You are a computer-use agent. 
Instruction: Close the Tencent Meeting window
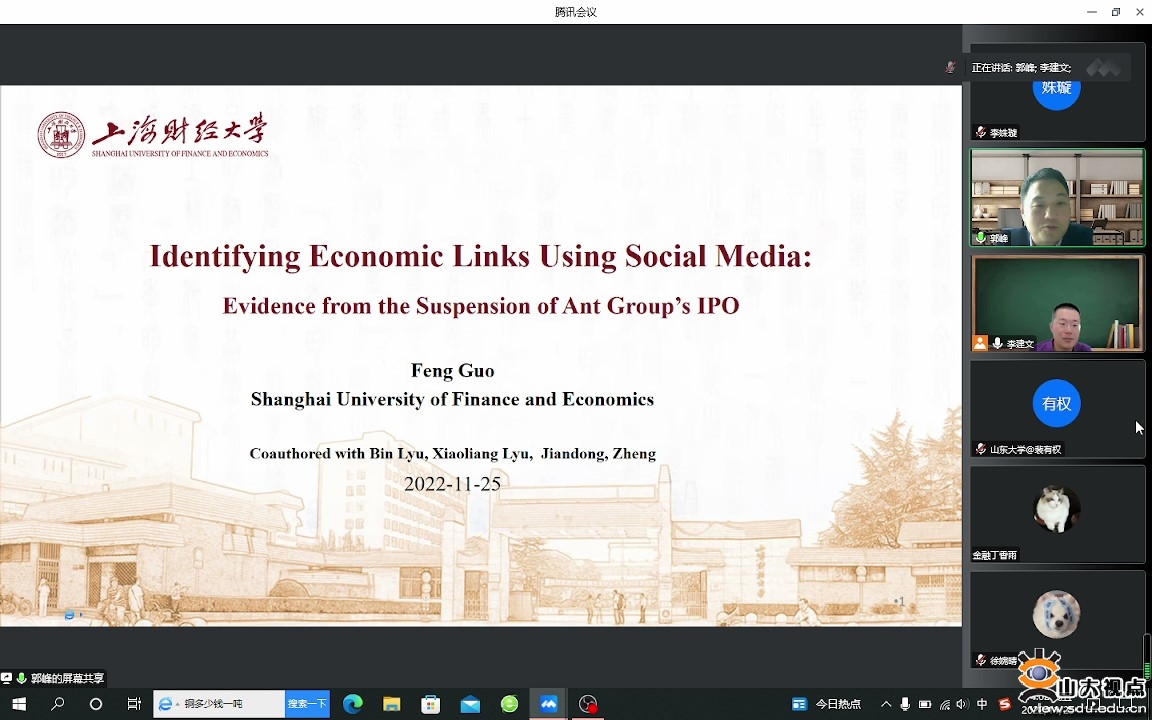pyautogui.click(x=1140, y=12)
